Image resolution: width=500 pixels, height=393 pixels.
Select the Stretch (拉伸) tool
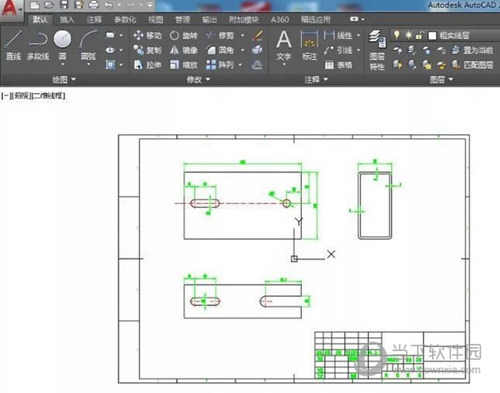147,65
